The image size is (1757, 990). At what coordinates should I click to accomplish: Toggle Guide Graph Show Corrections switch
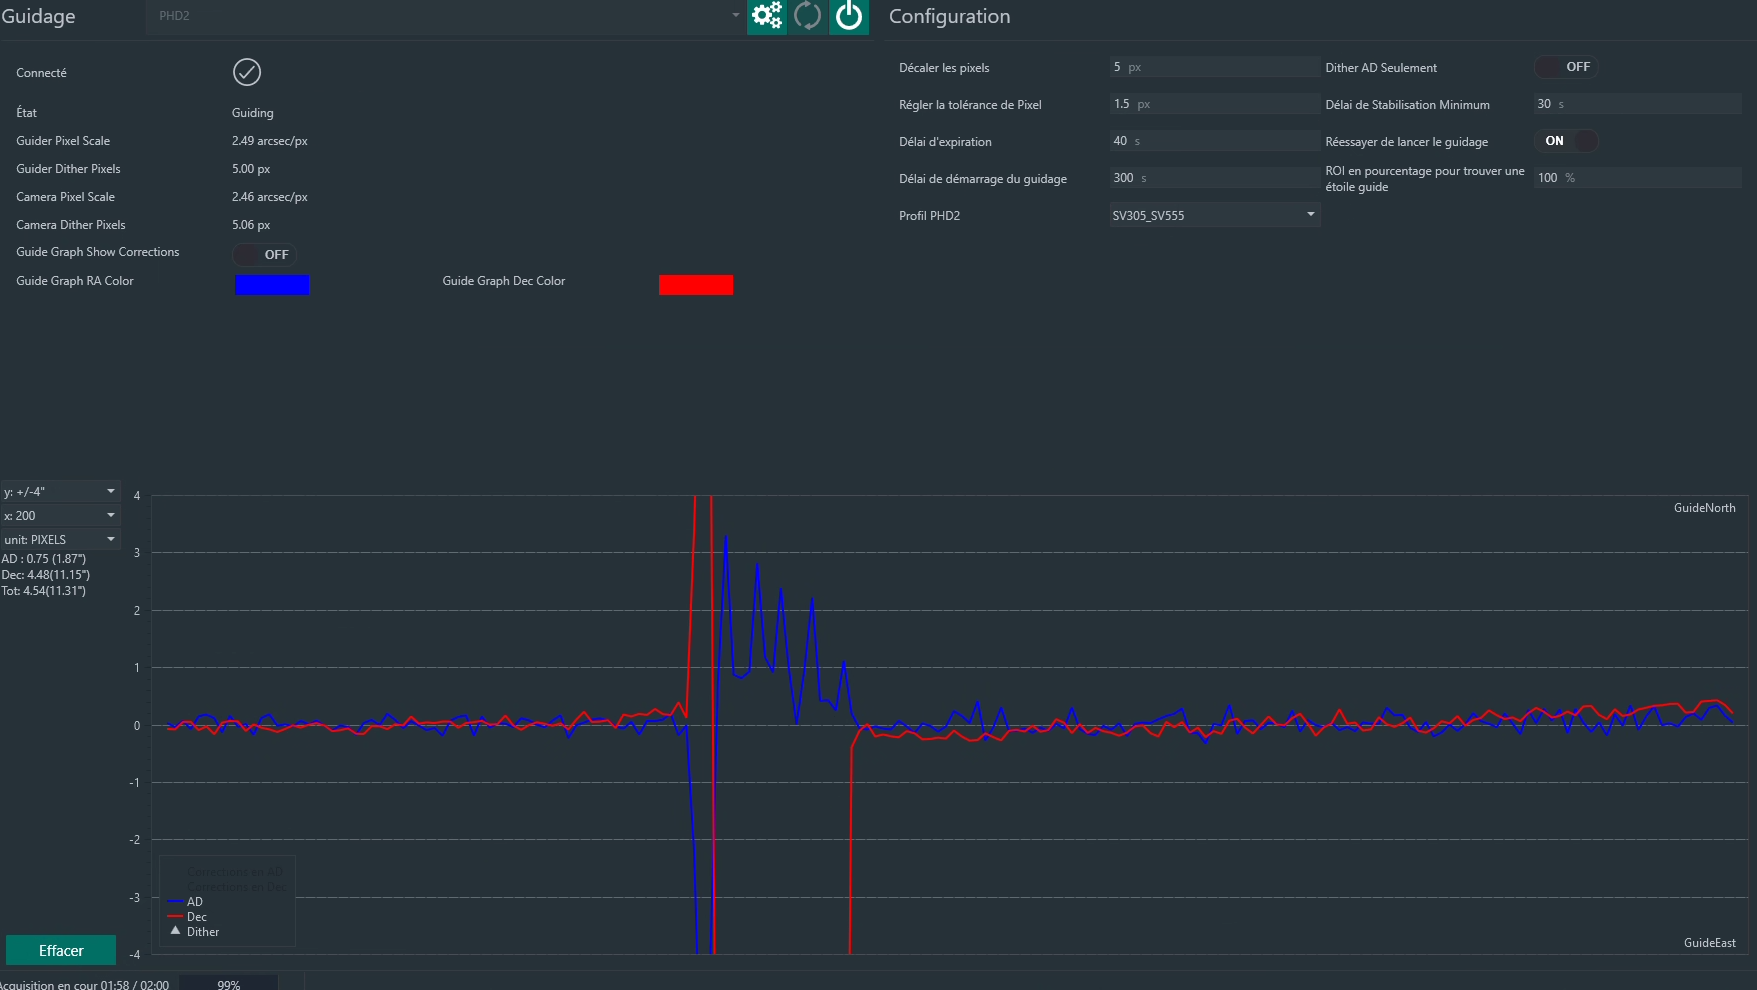pos(265,254)
